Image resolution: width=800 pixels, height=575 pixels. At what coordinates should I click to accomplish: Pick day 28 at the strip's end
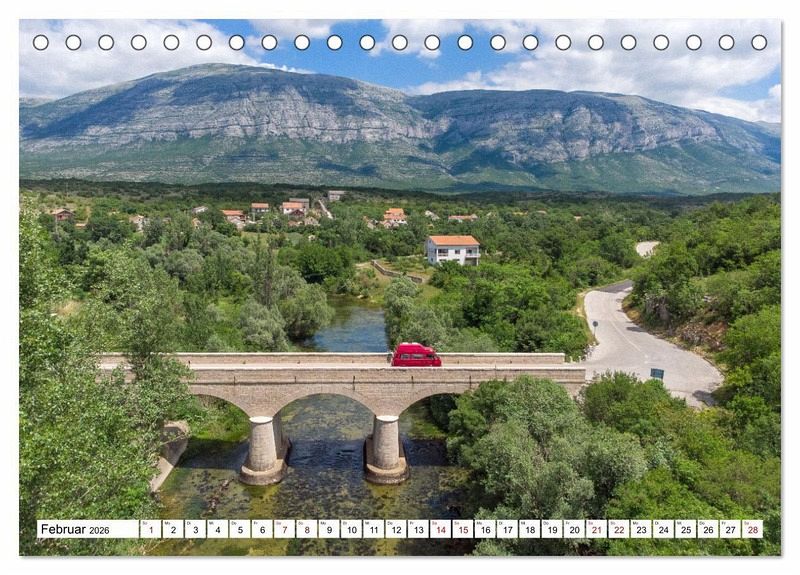pos(752,529)
